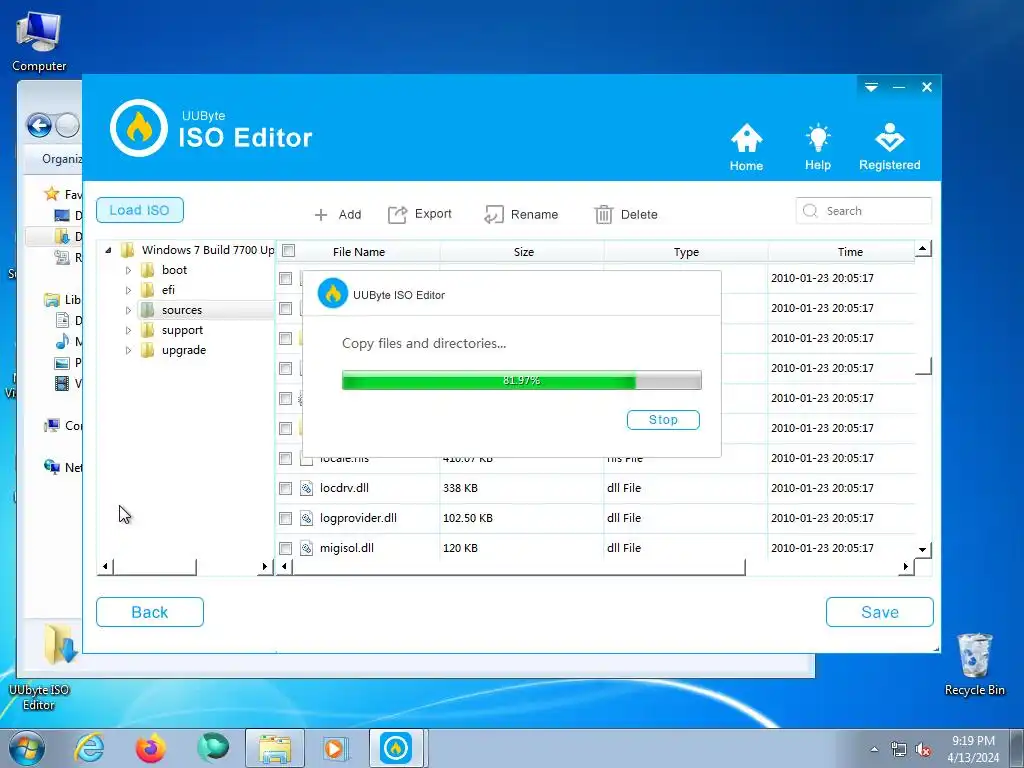The height and width of the screenshot is (768, 1024).
Task: Check the logprovider.dll row checkbox
Action: click(x=285, y=518)
